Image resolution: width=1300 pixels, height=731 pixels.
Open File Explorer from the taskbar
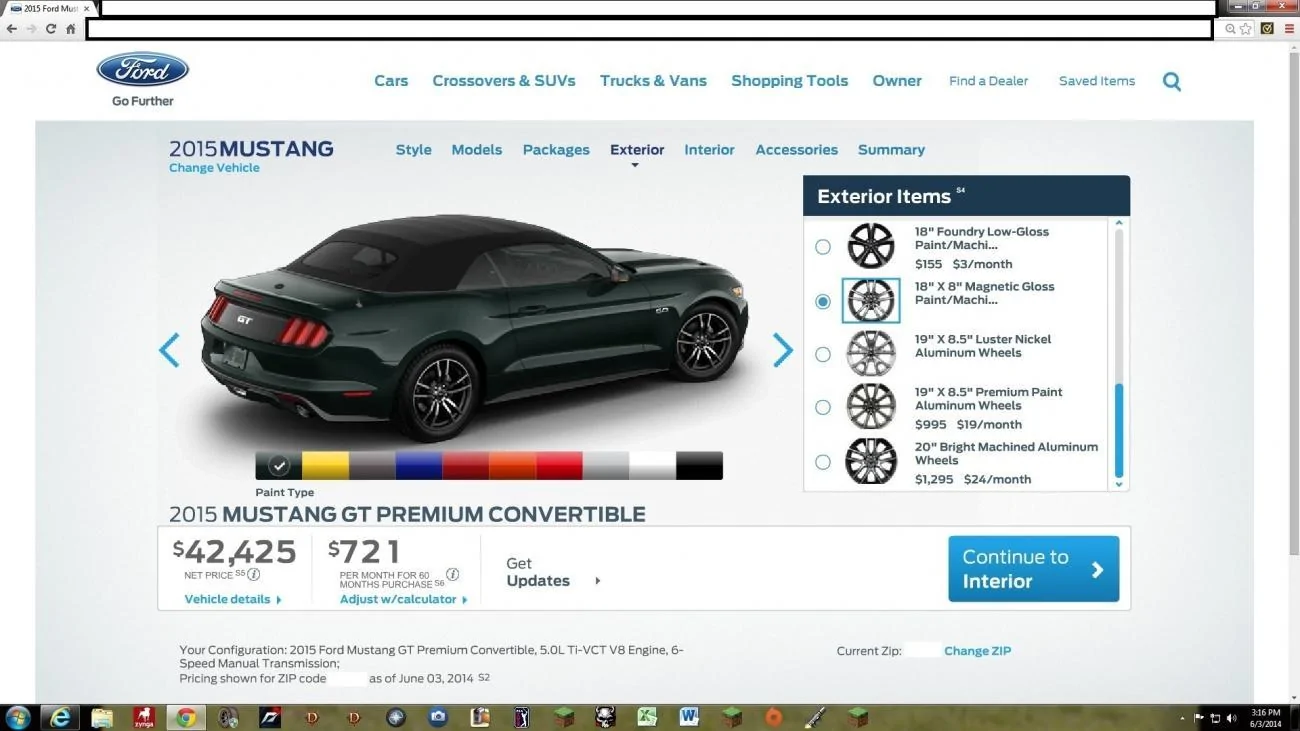coord(102,717)
